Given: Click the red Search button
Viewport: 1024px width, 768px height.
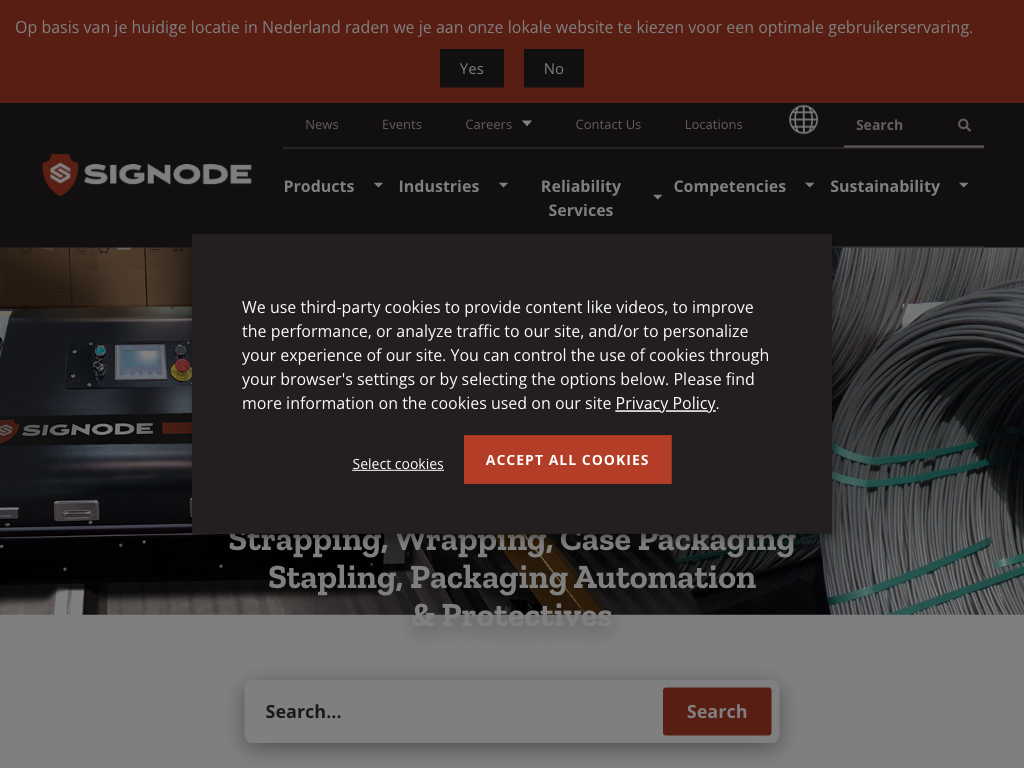Looking at the screenshot, I should [x=717, y=711].
